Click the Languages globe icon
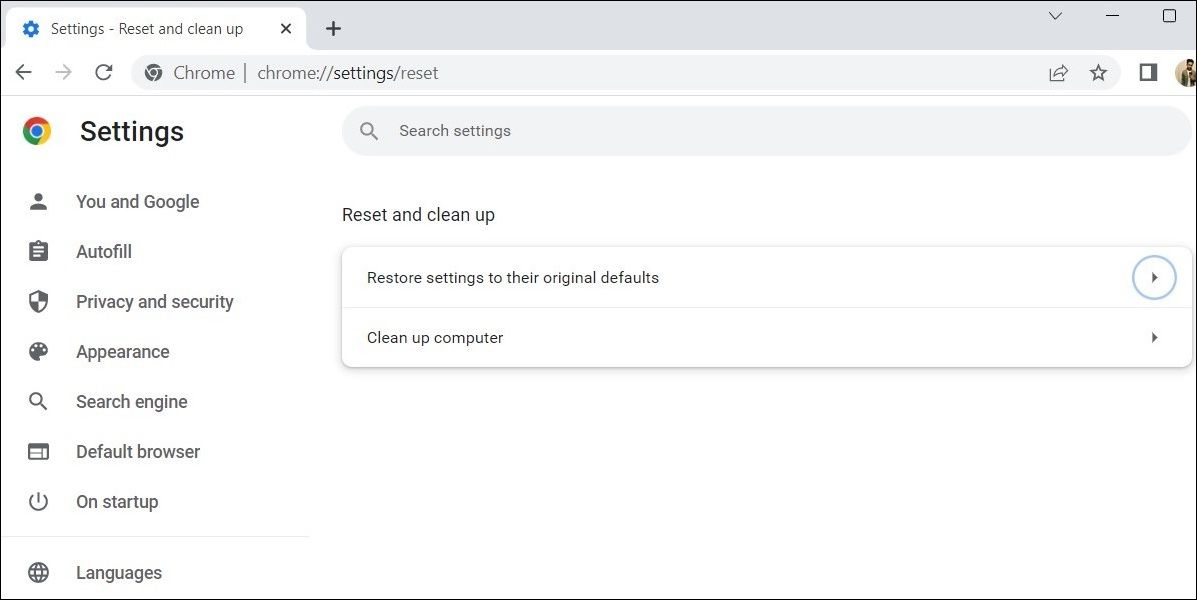1197x600 pixels. click(38, 572)
